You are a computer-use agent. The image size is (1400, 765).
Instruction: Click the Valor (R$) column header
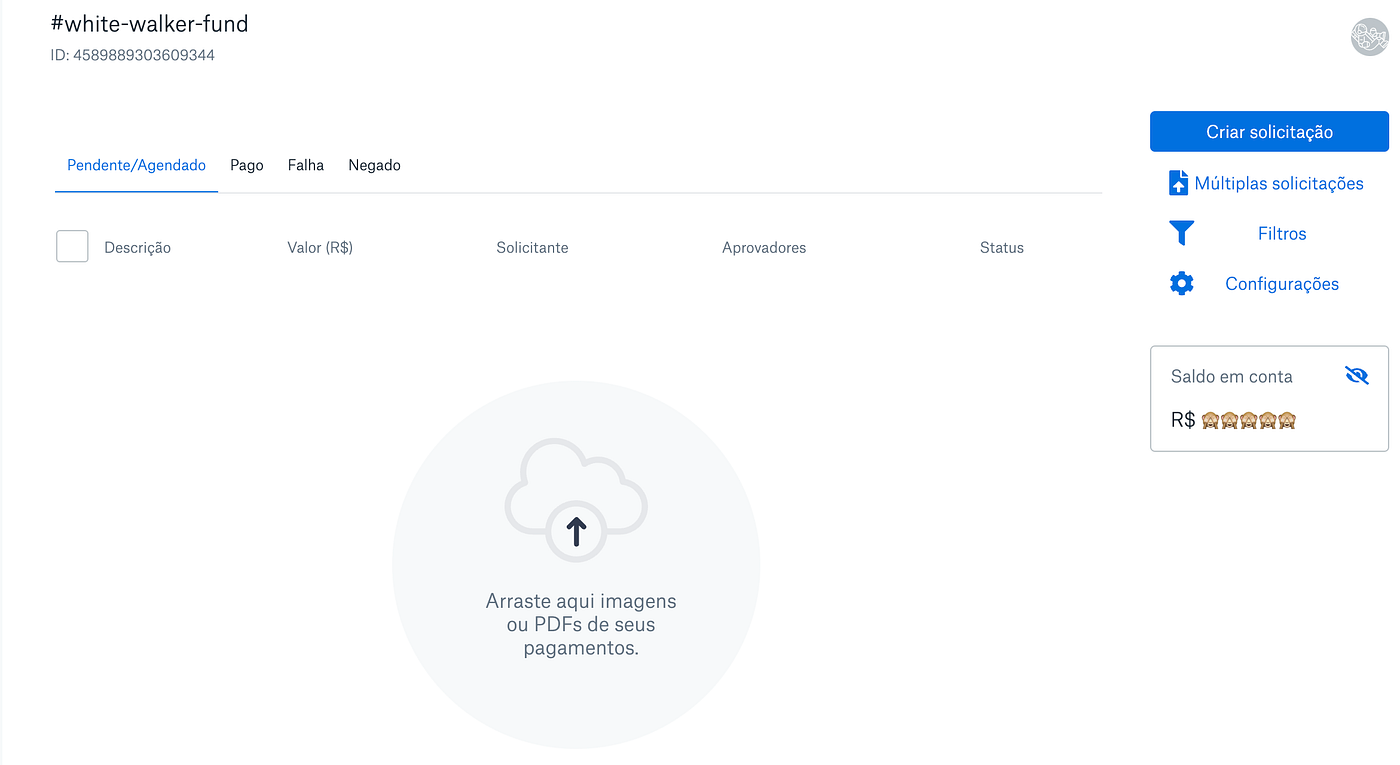click(320, 247)
